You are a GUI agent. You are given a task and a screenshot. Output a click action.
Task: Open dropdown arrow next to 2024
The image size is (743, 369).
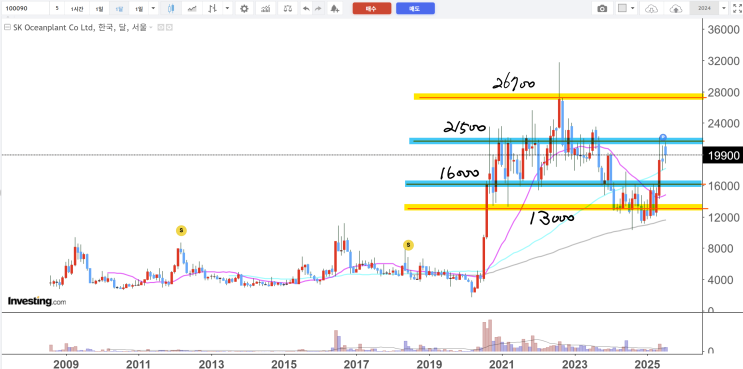[724, 9]
